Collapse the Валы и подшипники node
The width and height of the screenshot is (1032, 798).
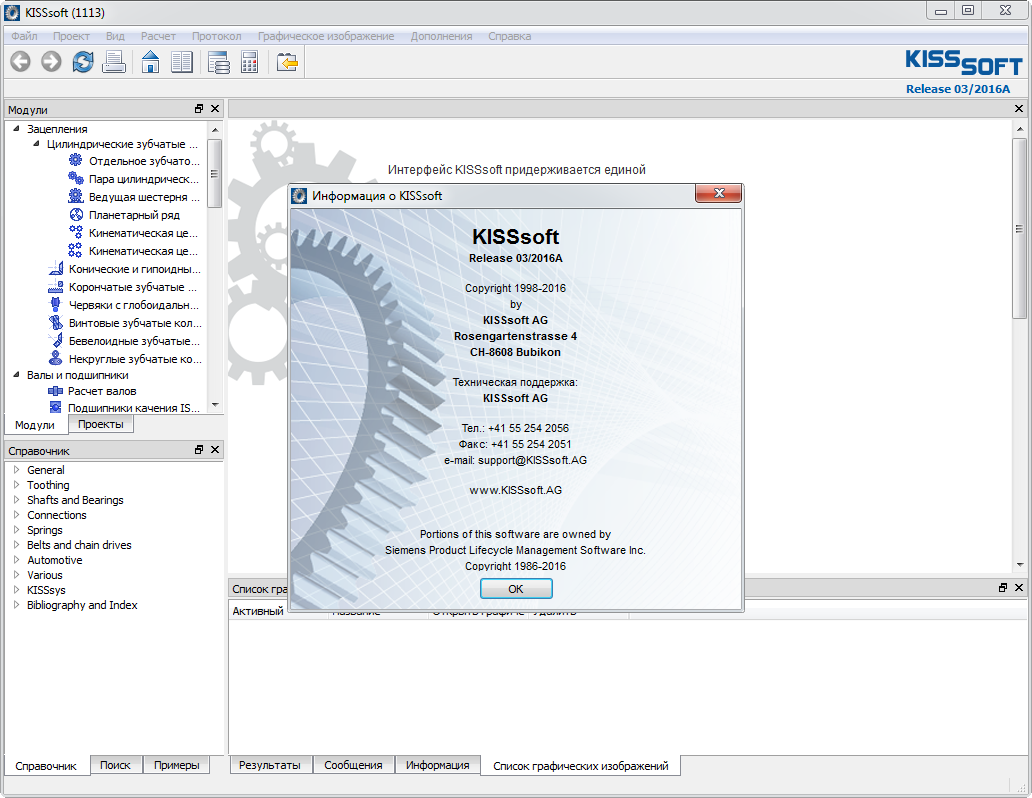(x=16, y=375)
